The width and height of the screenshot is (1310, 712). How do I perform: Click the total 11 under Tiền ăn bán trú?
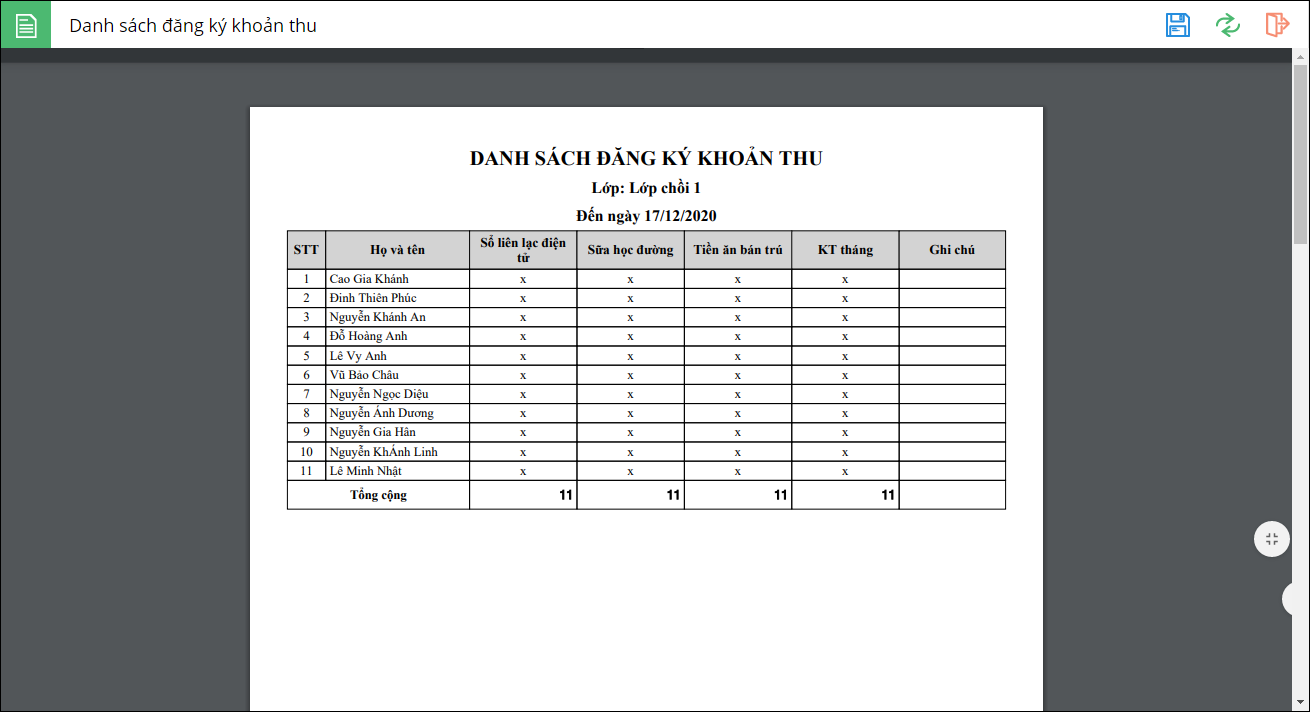point(780,494)
